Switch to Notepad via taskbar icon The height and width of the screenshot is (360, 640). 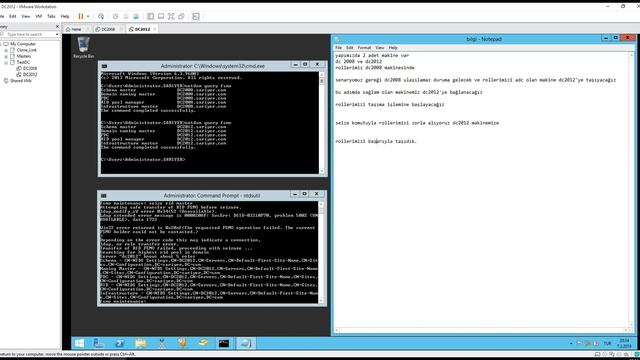245,343
